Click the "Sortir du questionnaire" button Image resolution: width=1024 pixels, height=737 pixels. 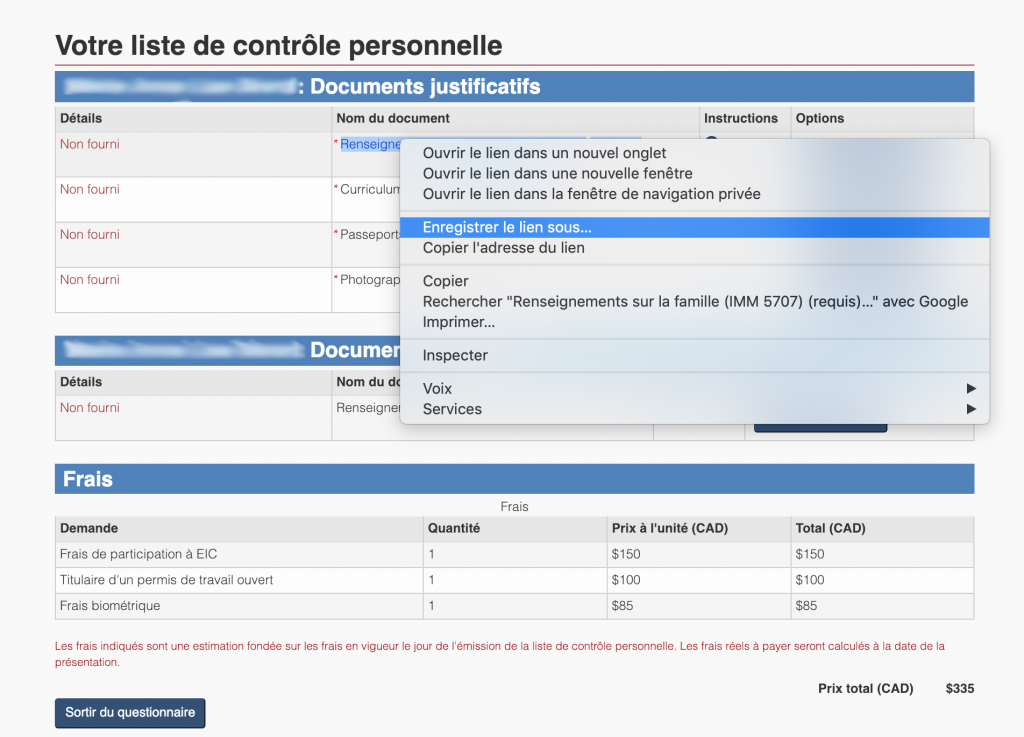click(x=129, y=713)
